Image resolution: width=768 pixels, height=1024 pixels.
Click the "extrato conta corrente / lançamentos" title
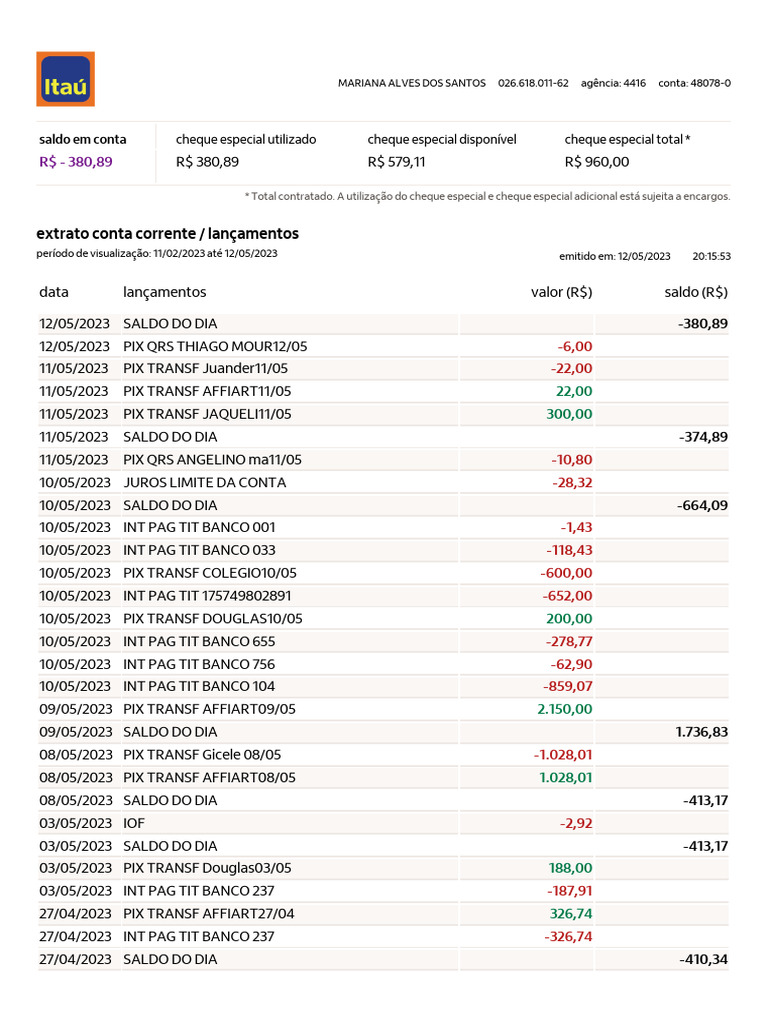(167, 234)
